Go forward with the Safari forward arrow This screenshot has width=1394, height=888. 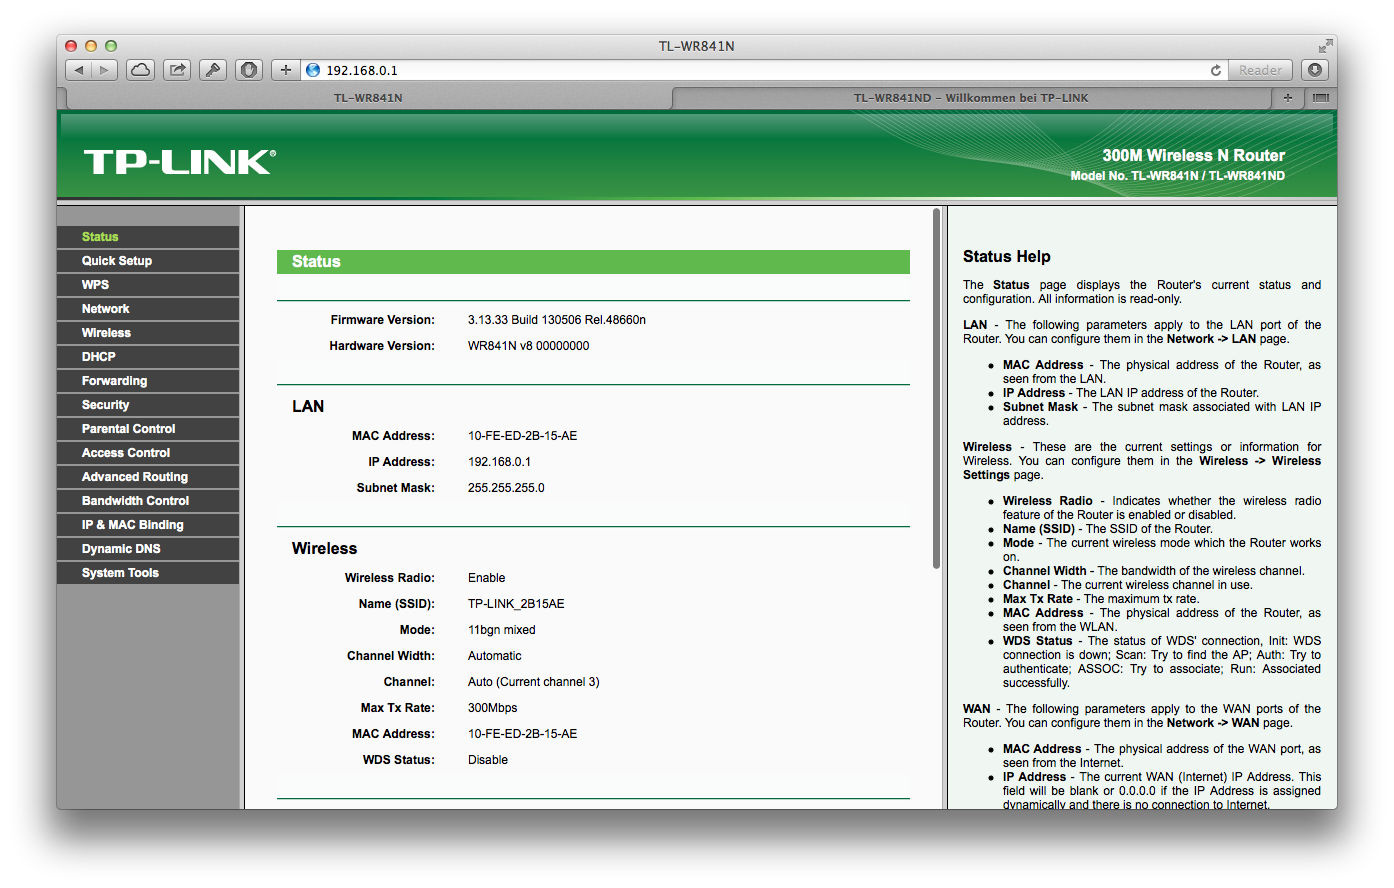(105, 70)
